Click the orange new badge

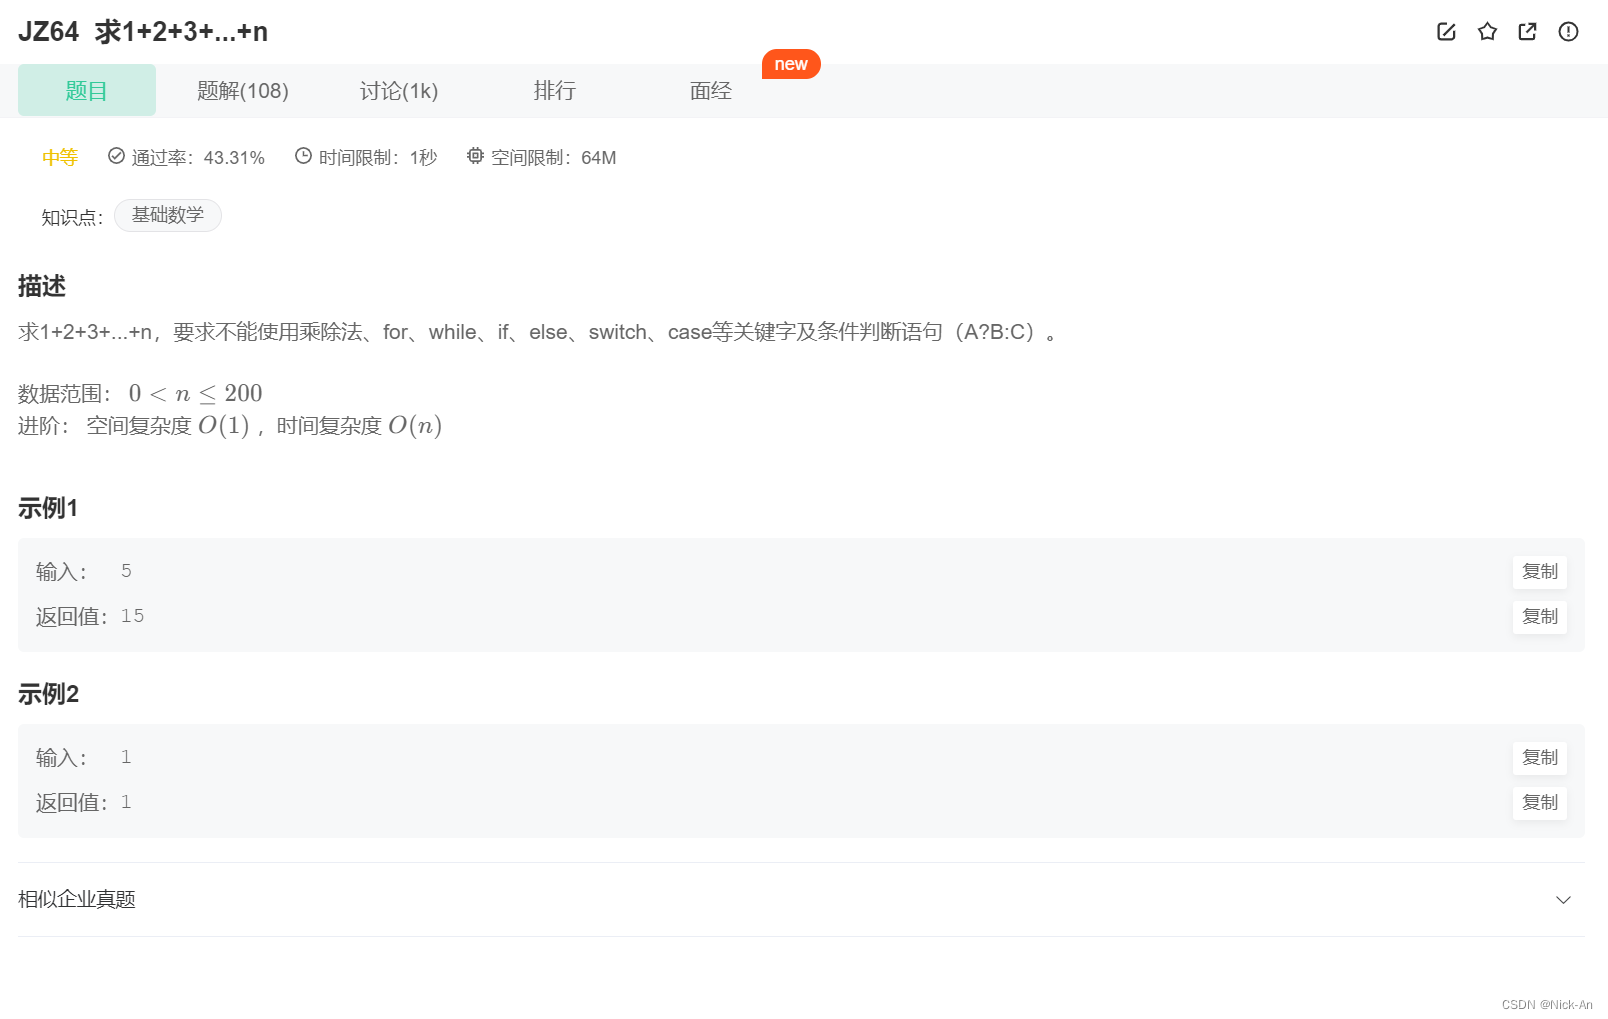tap(791, 64)
